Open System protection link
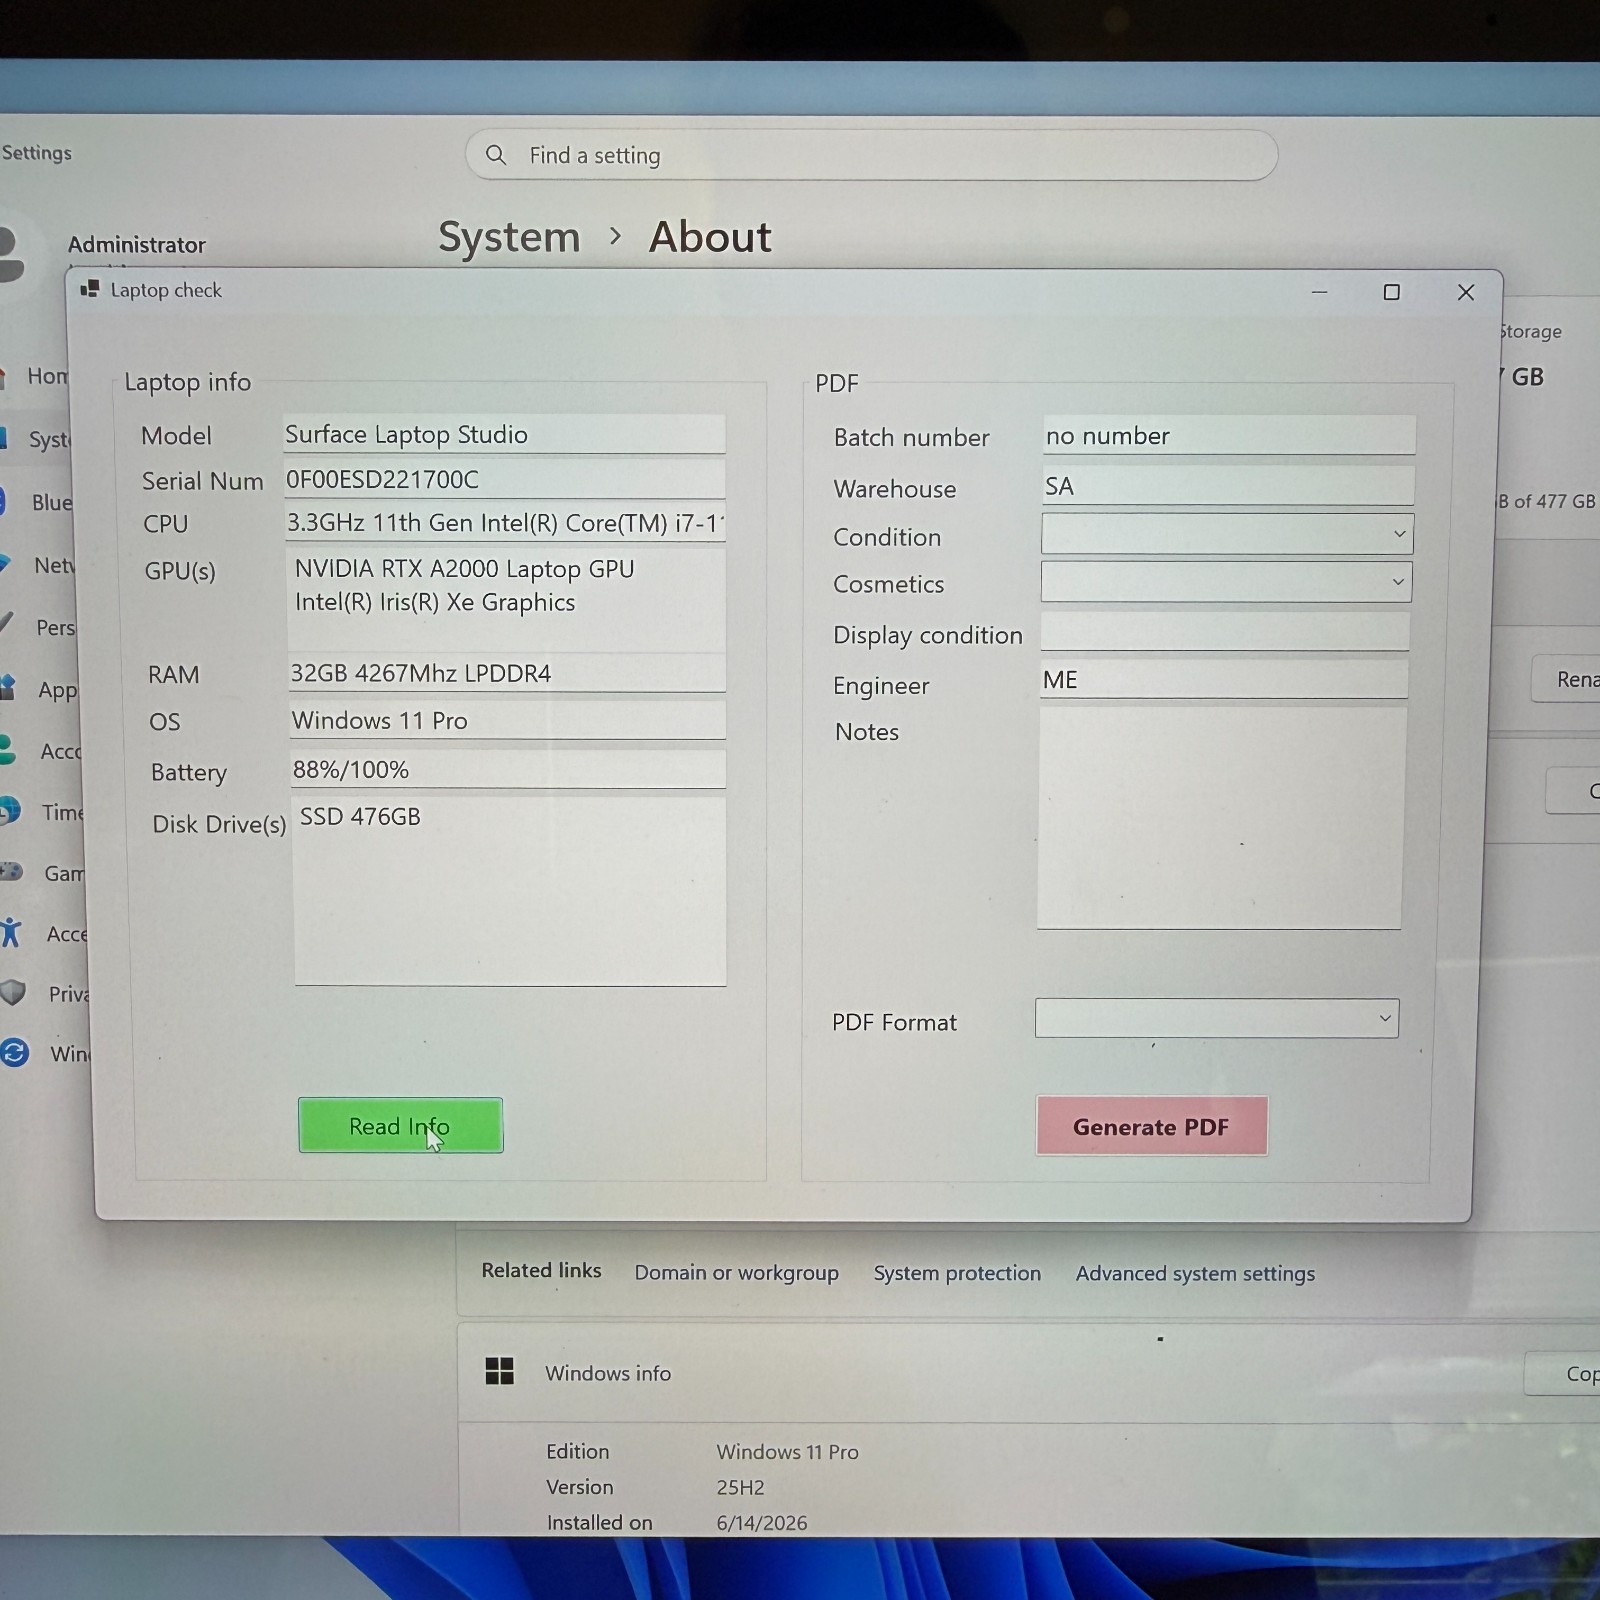The width and height of the screenshot is (1600, 1600). point(957,1273)
